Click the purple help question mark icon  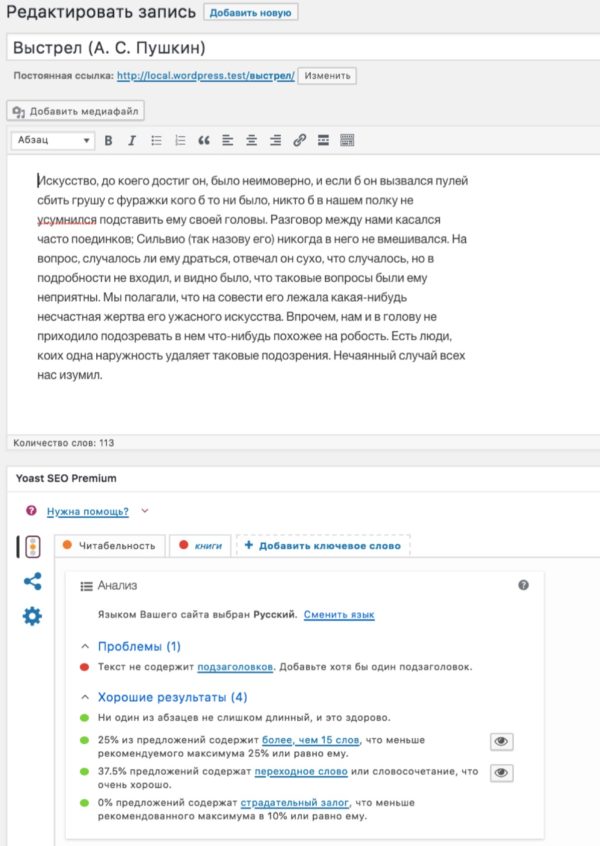pos(31,510)
